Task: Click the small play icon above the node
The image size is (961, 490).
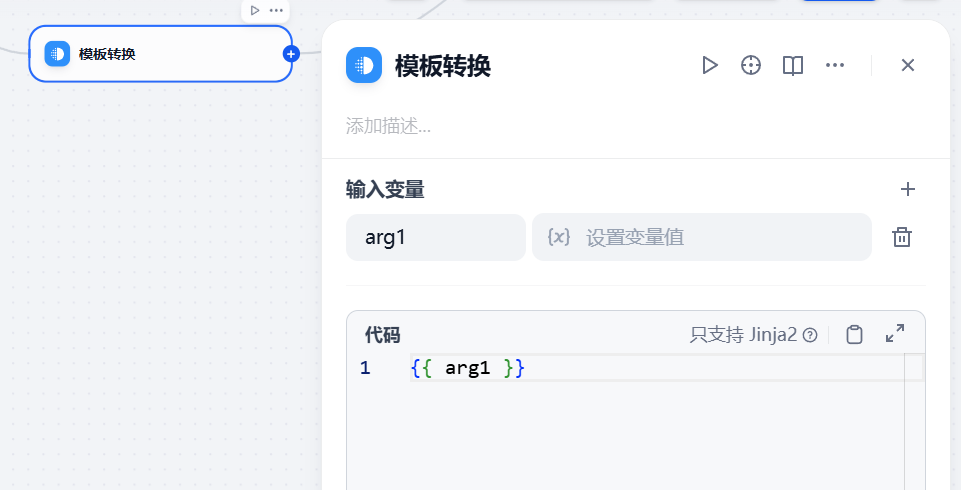Action: (x=255, y=10)
